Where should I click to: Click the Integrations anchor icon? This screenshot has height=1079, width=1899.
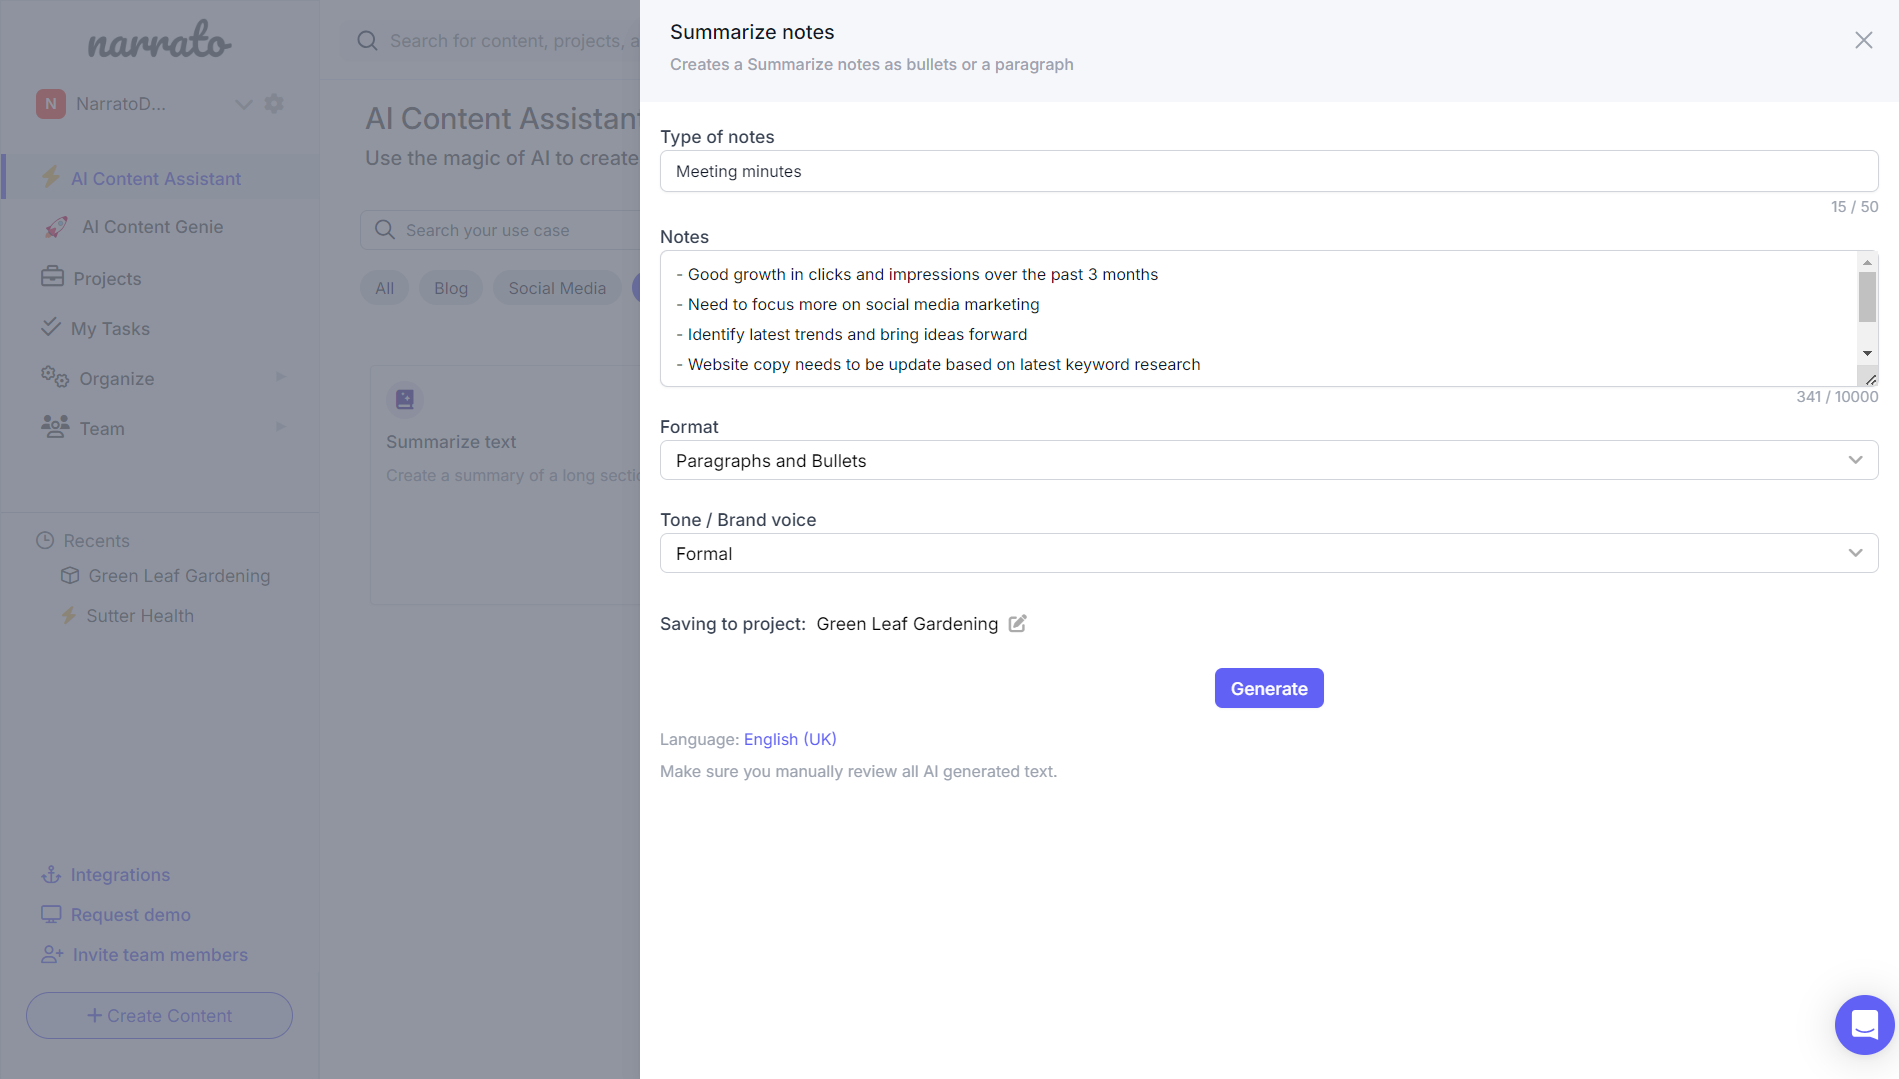pos(51,875)
